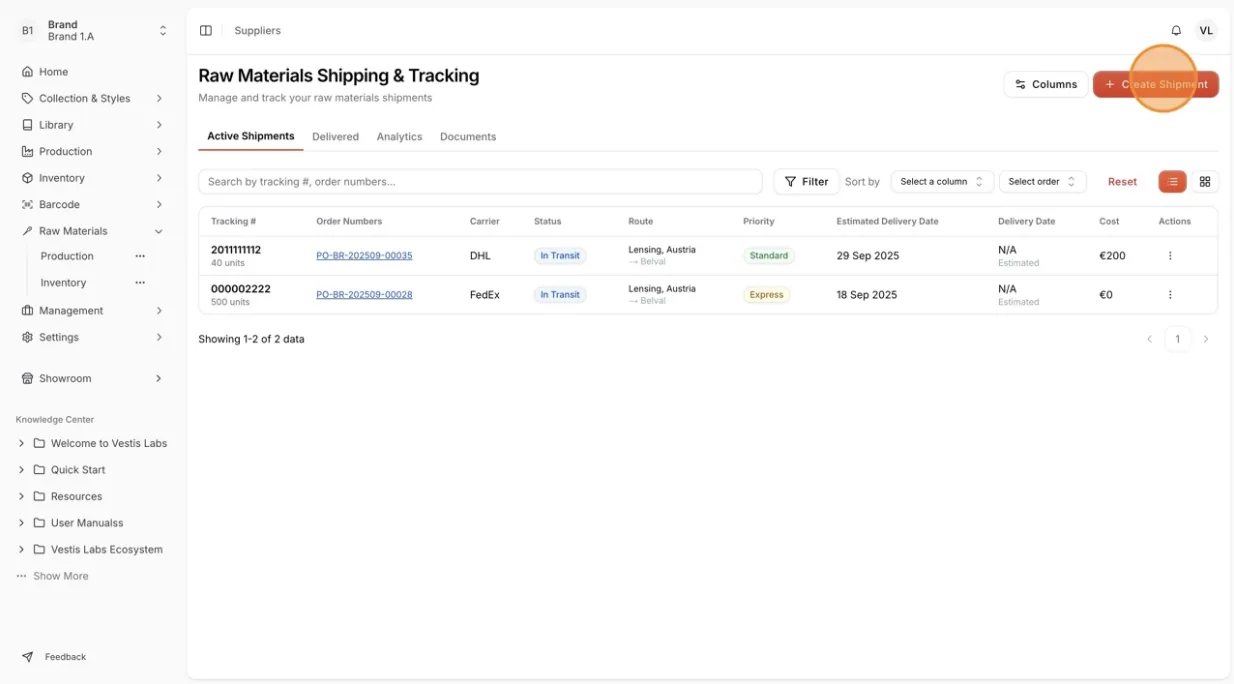
Task: Go to next page arrow
Action: [1206, 339]
